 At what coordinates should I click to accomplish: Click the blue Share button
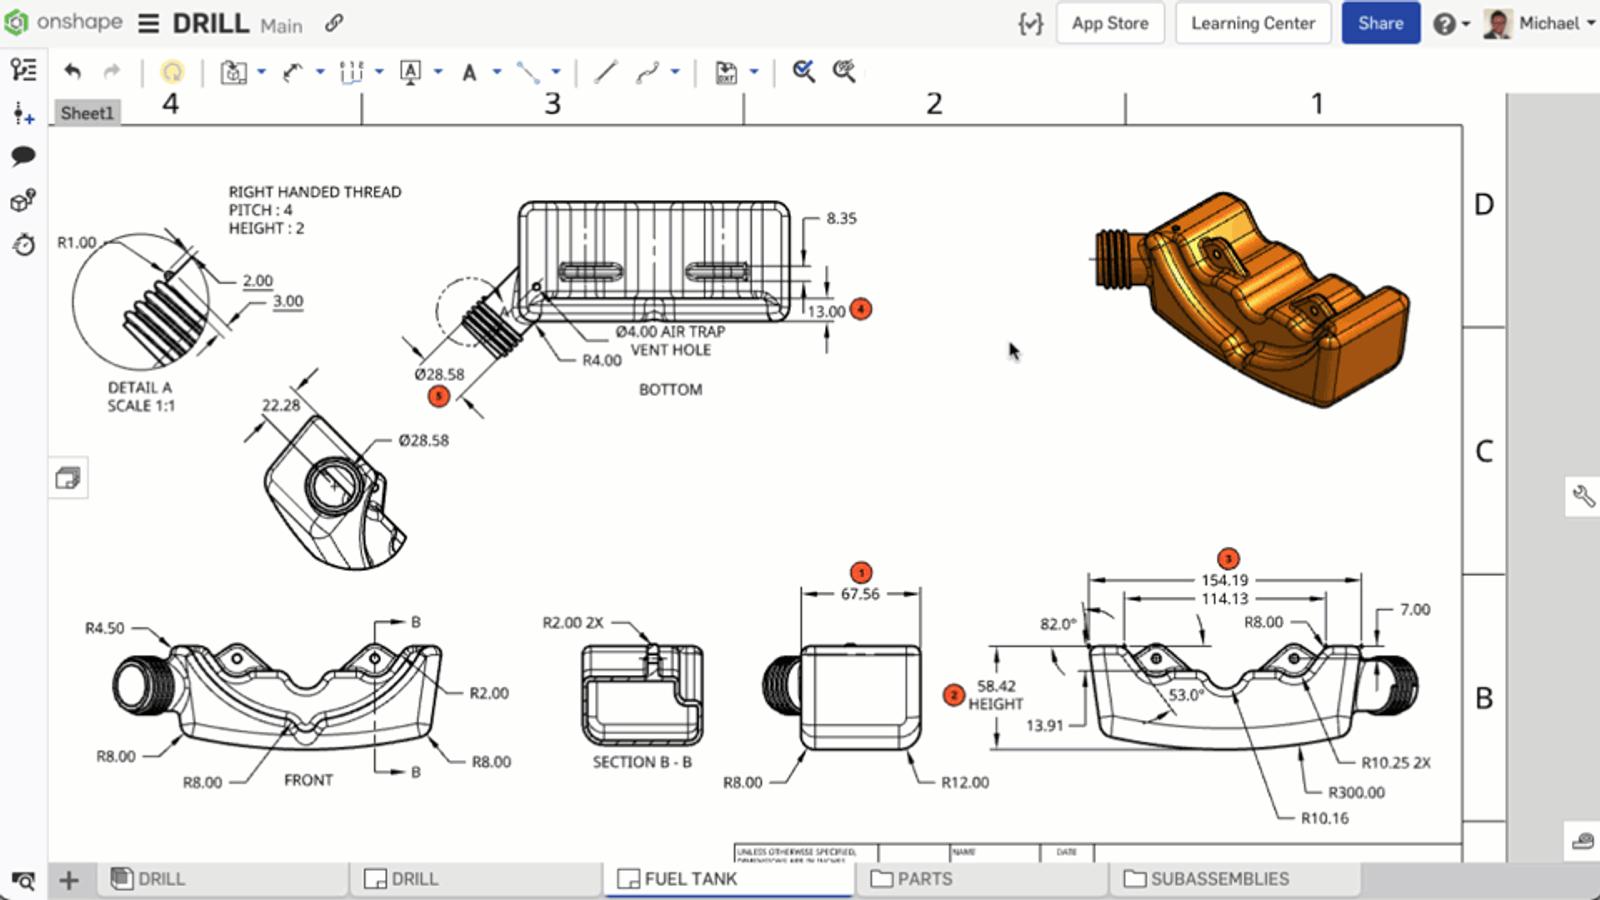point(1380,23)
